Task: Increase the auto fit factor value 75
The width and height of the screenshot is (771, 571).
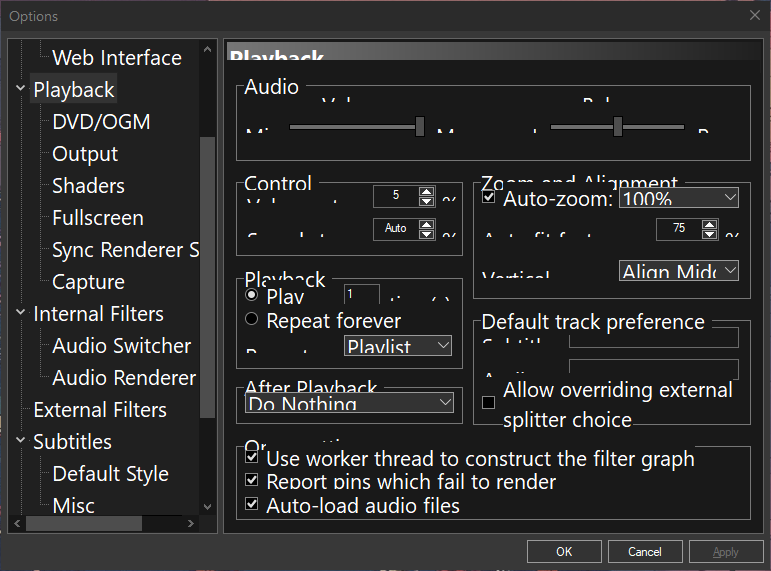Action: point(709,224)
